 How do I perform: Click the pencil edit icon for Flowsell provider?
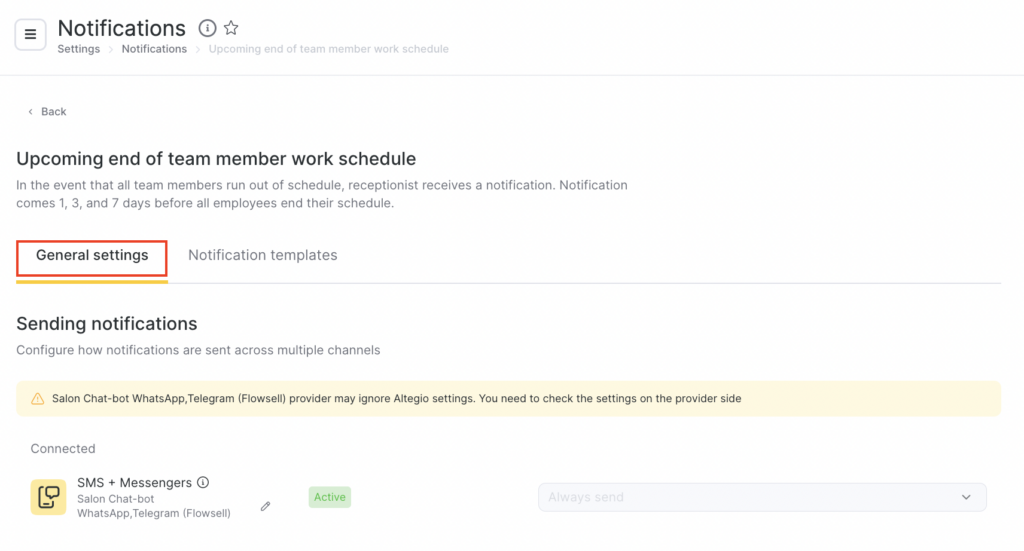click(265, 506)
